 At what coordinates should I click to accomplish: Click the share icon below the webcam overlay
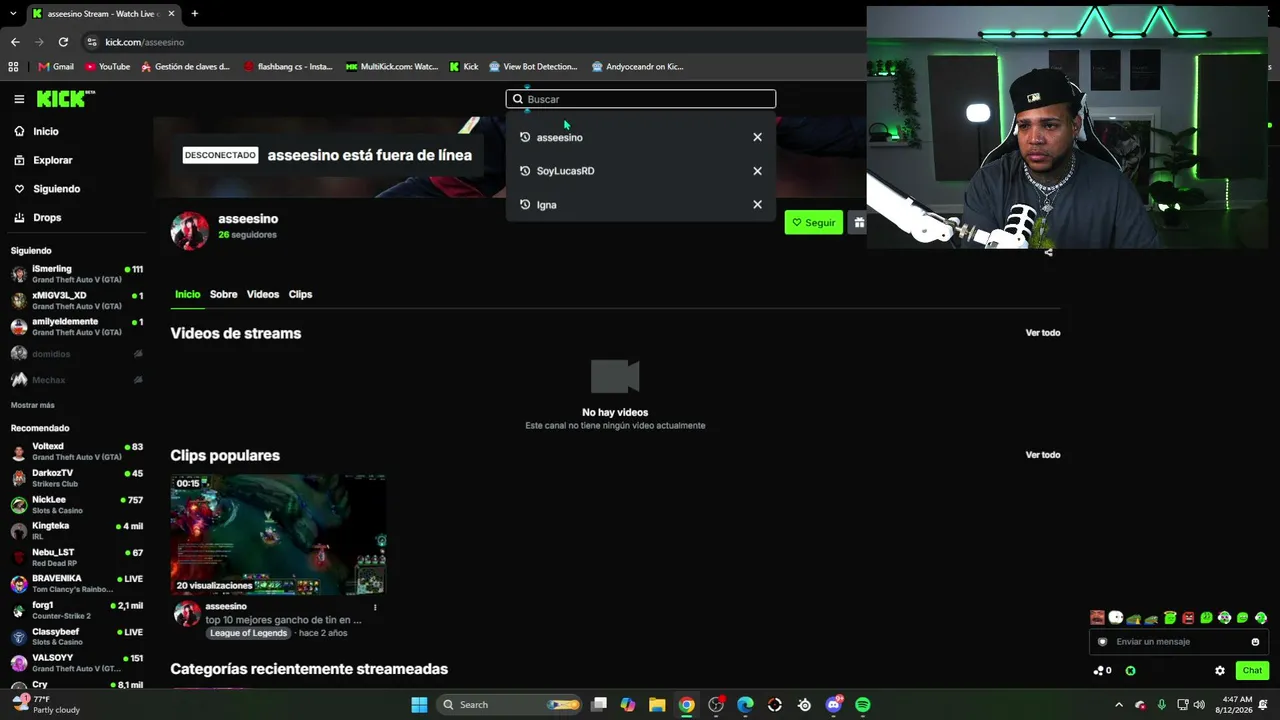[x=1048, y=253]
